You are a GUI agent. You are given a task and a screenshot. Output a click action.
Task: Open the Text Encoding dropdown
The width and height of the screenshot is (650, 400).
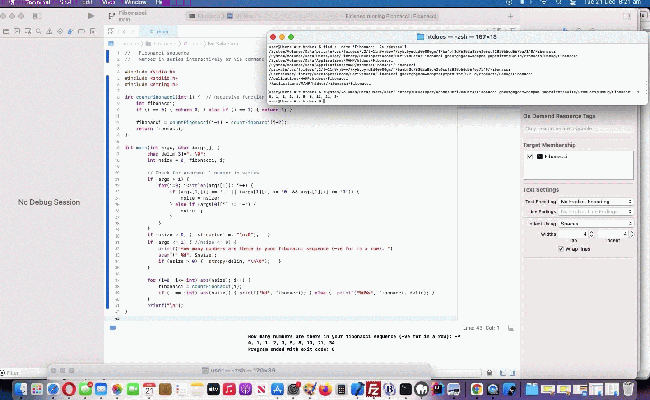[x=595, y=201]
